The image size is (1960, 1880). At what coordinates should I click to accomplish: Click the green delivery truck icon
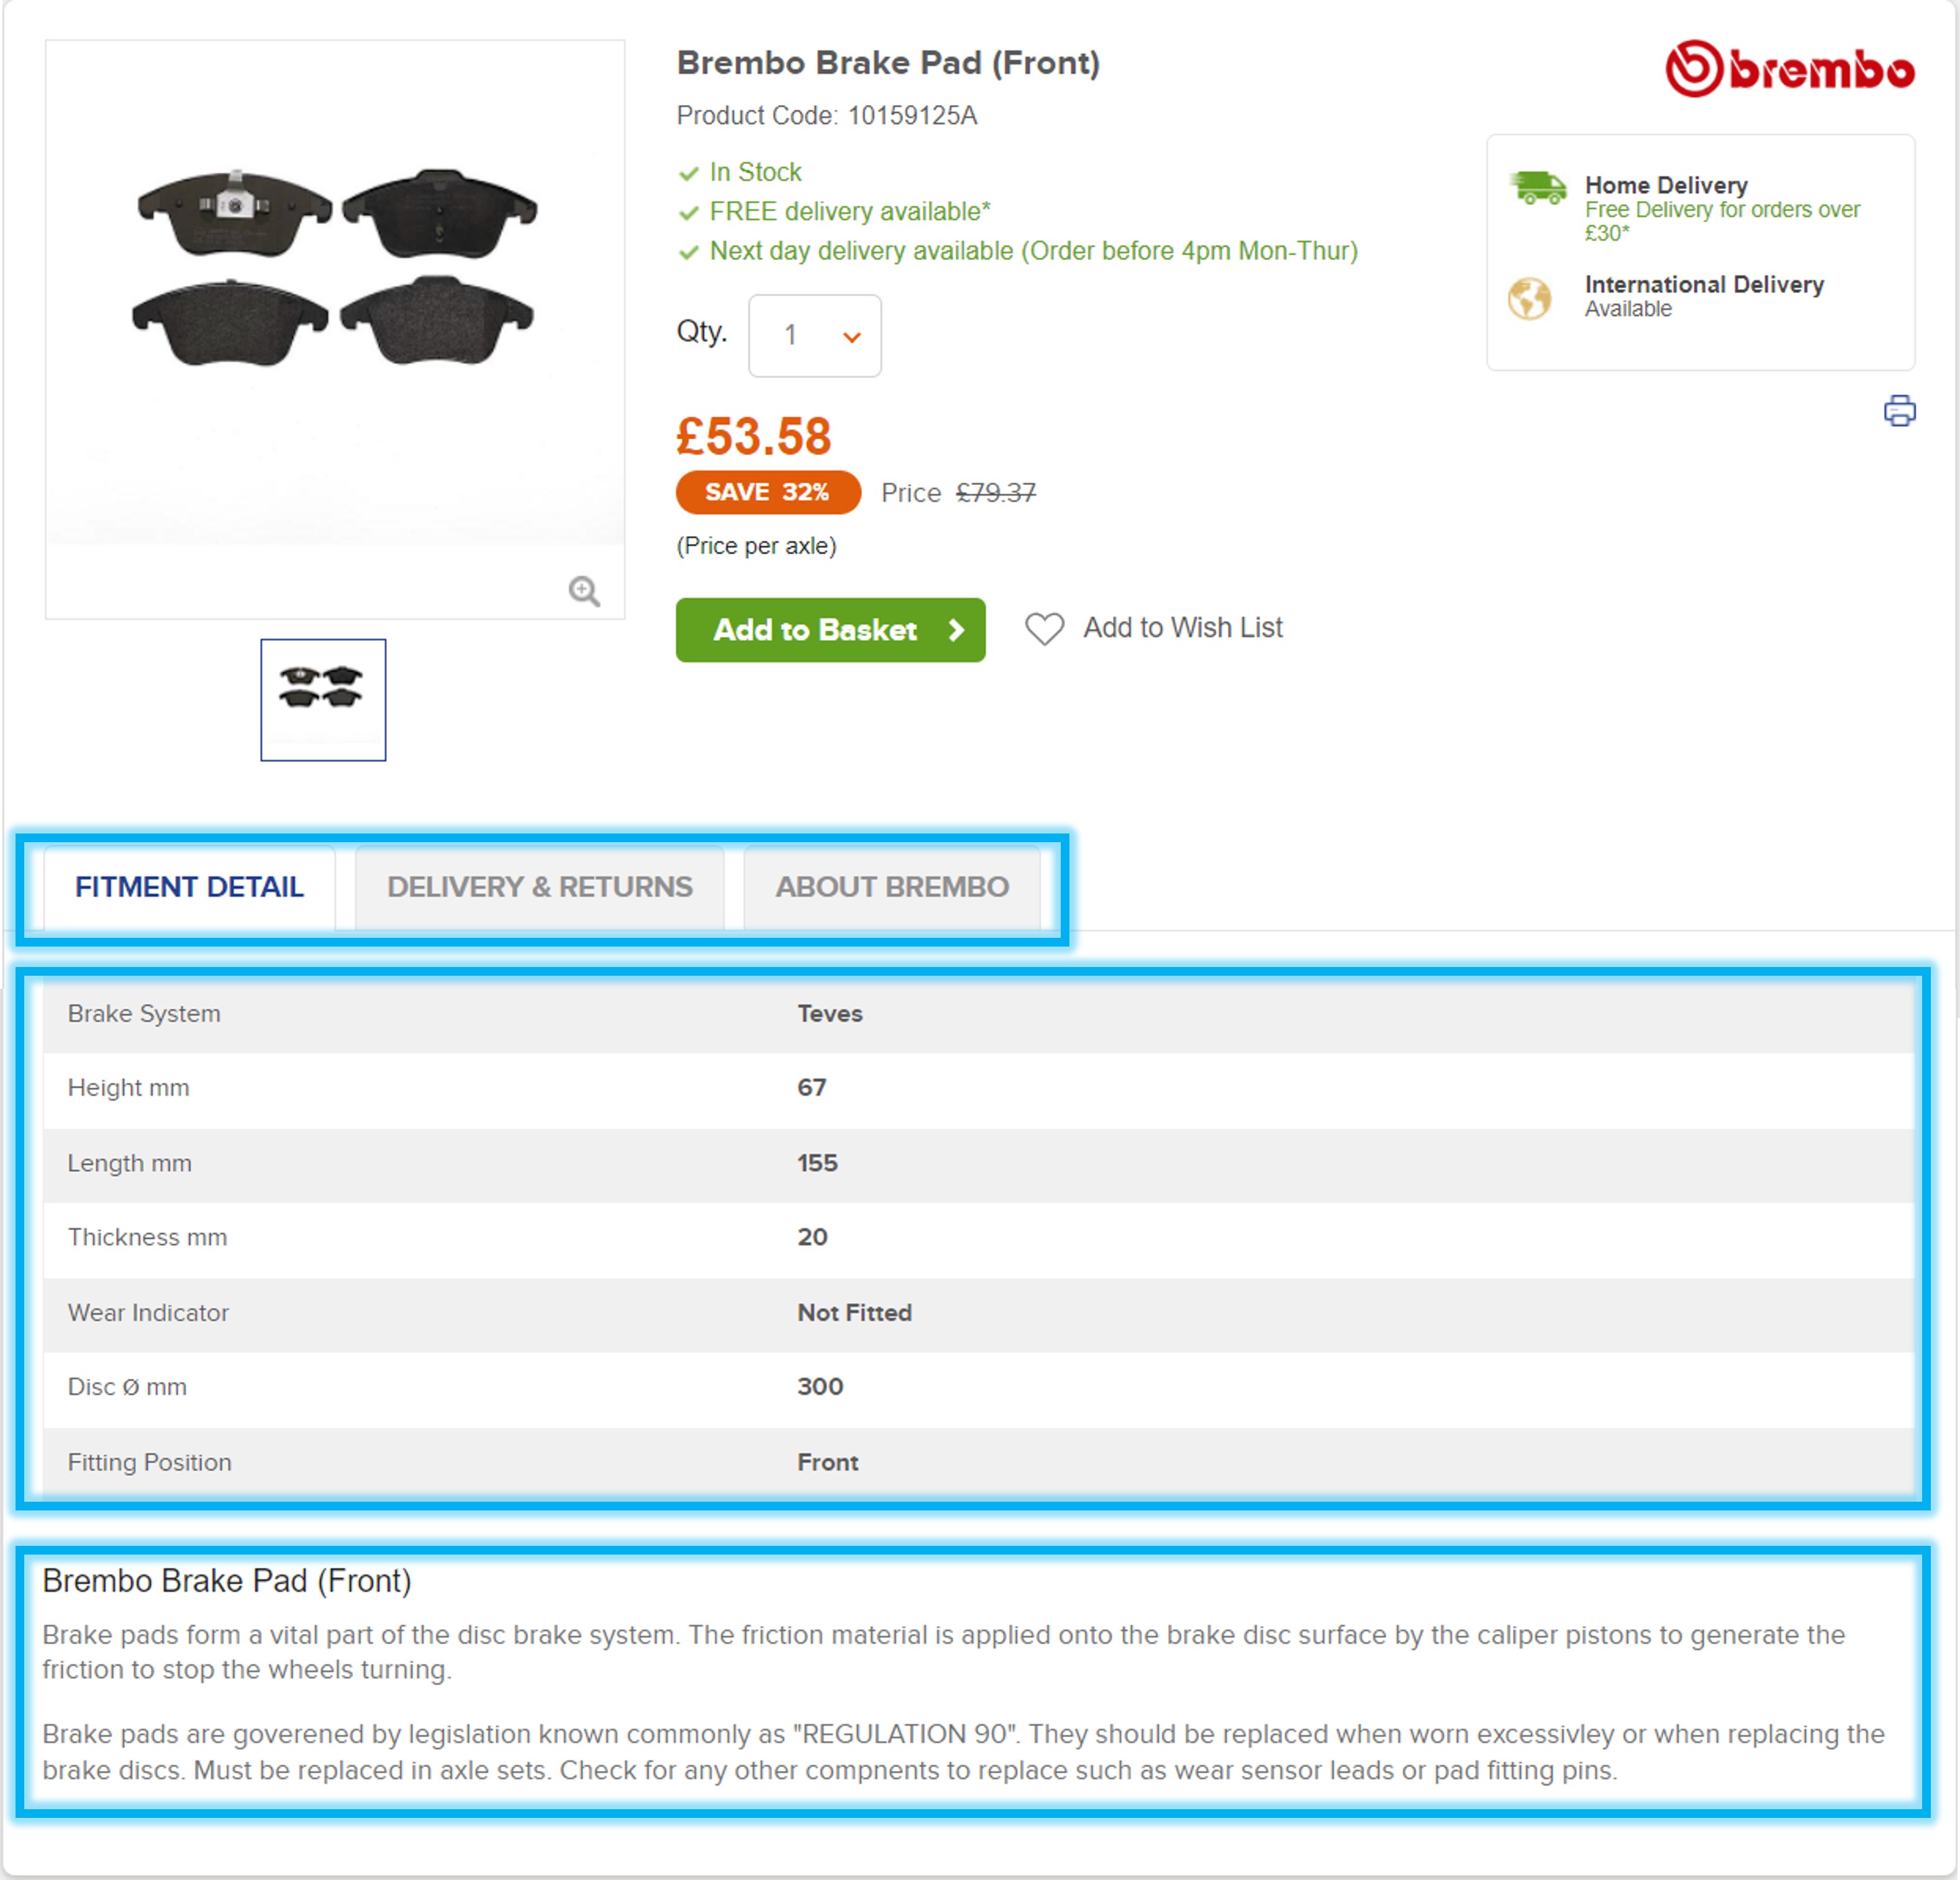click(x=1538, y=187)
